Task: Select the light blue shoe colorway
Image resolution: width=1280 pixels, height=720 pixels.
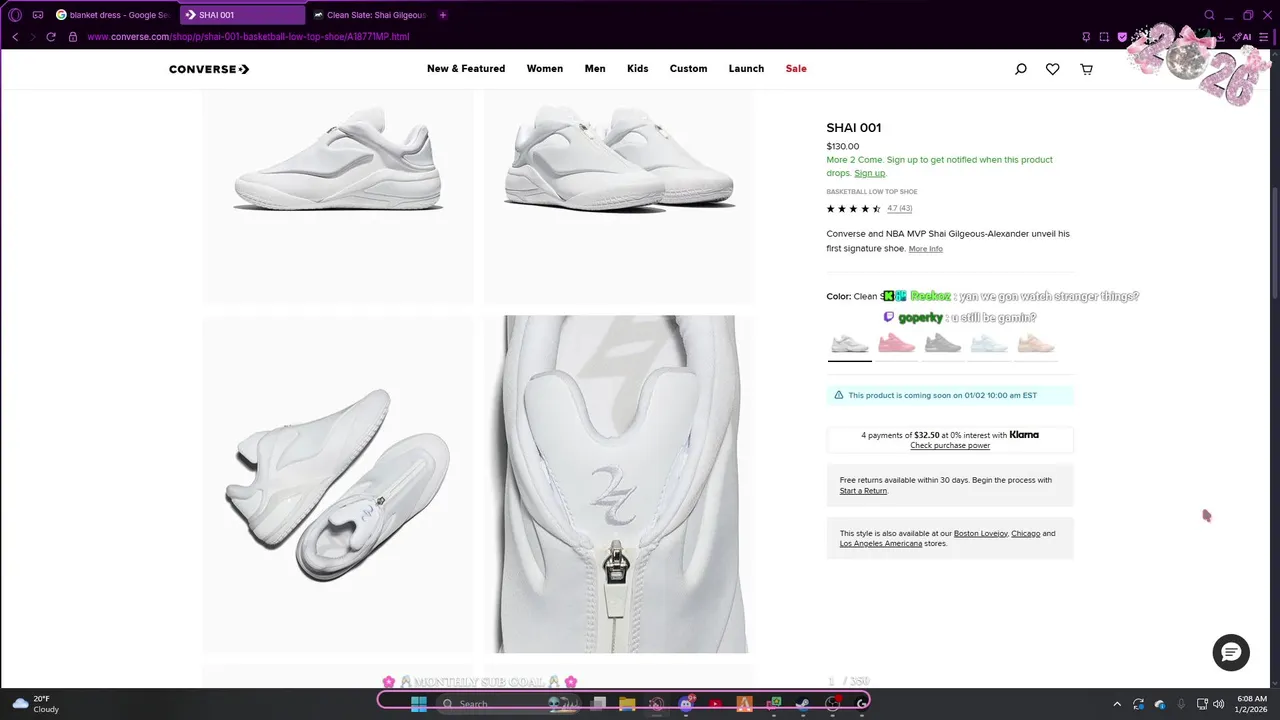Action: 990,344
